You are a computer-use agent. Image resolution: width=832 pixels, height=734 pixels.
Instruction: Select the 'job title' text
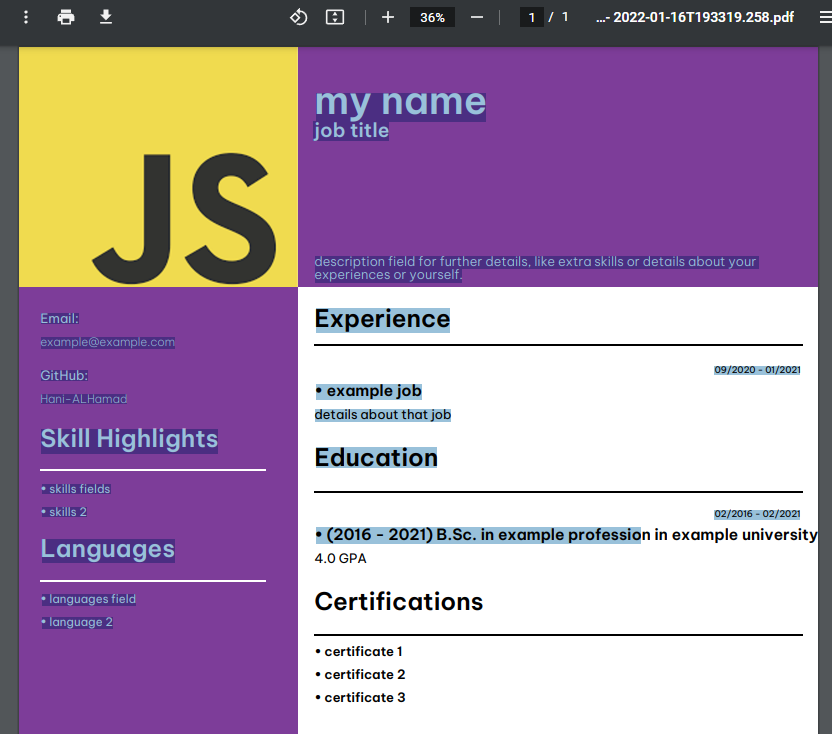tap(351, 131)
